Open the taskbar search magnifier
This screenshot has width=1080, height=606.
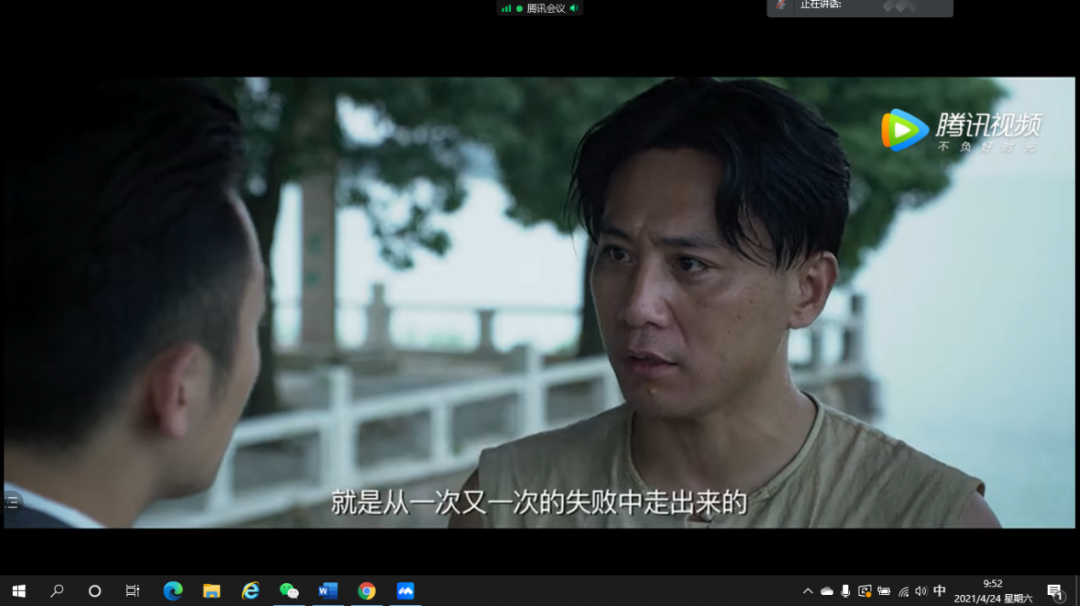click(57, 591)
